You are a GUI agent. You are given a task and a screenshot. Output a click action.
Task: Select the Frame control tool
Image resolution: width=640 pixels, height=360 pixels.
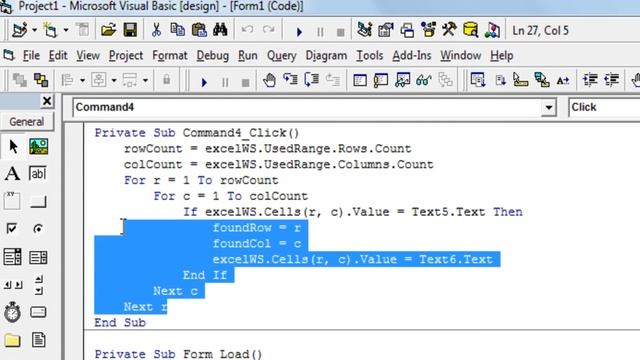coord(12,201)
